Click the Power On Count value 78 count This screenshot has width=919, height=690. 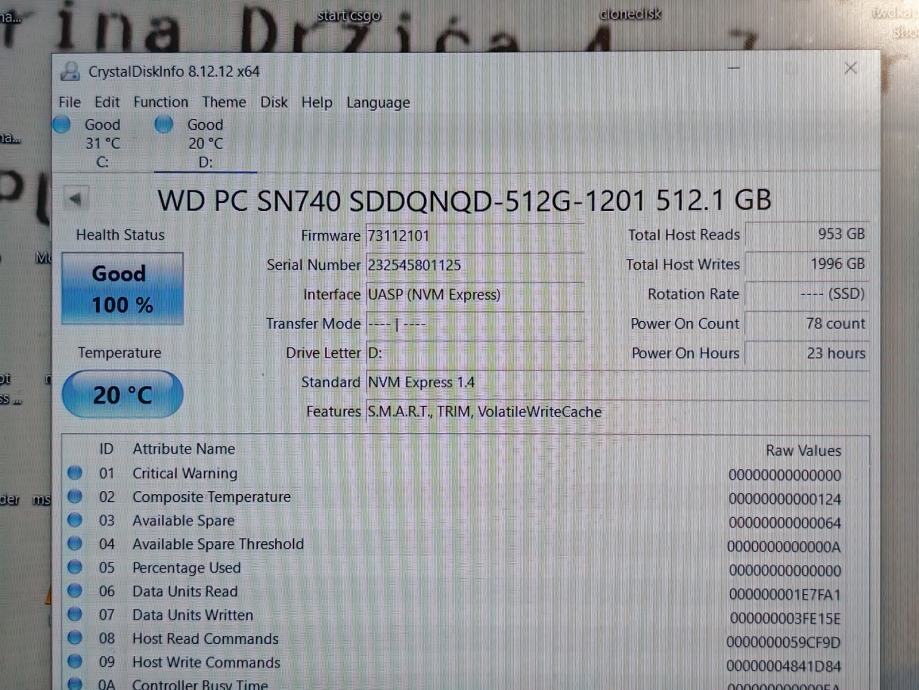point(806,324)
